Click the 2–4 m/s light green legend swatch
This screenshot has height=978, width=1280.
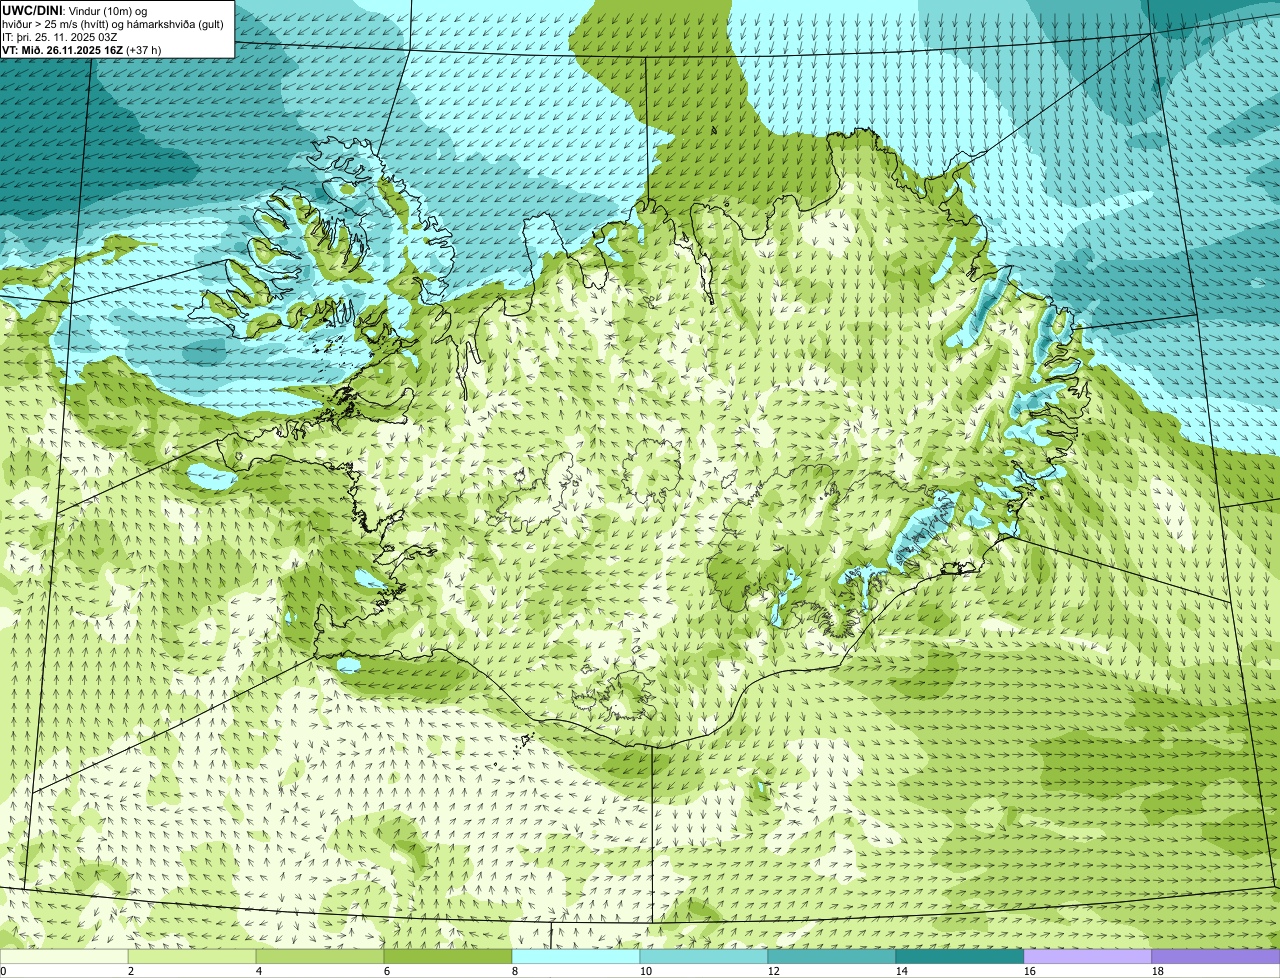coord(192,957)
